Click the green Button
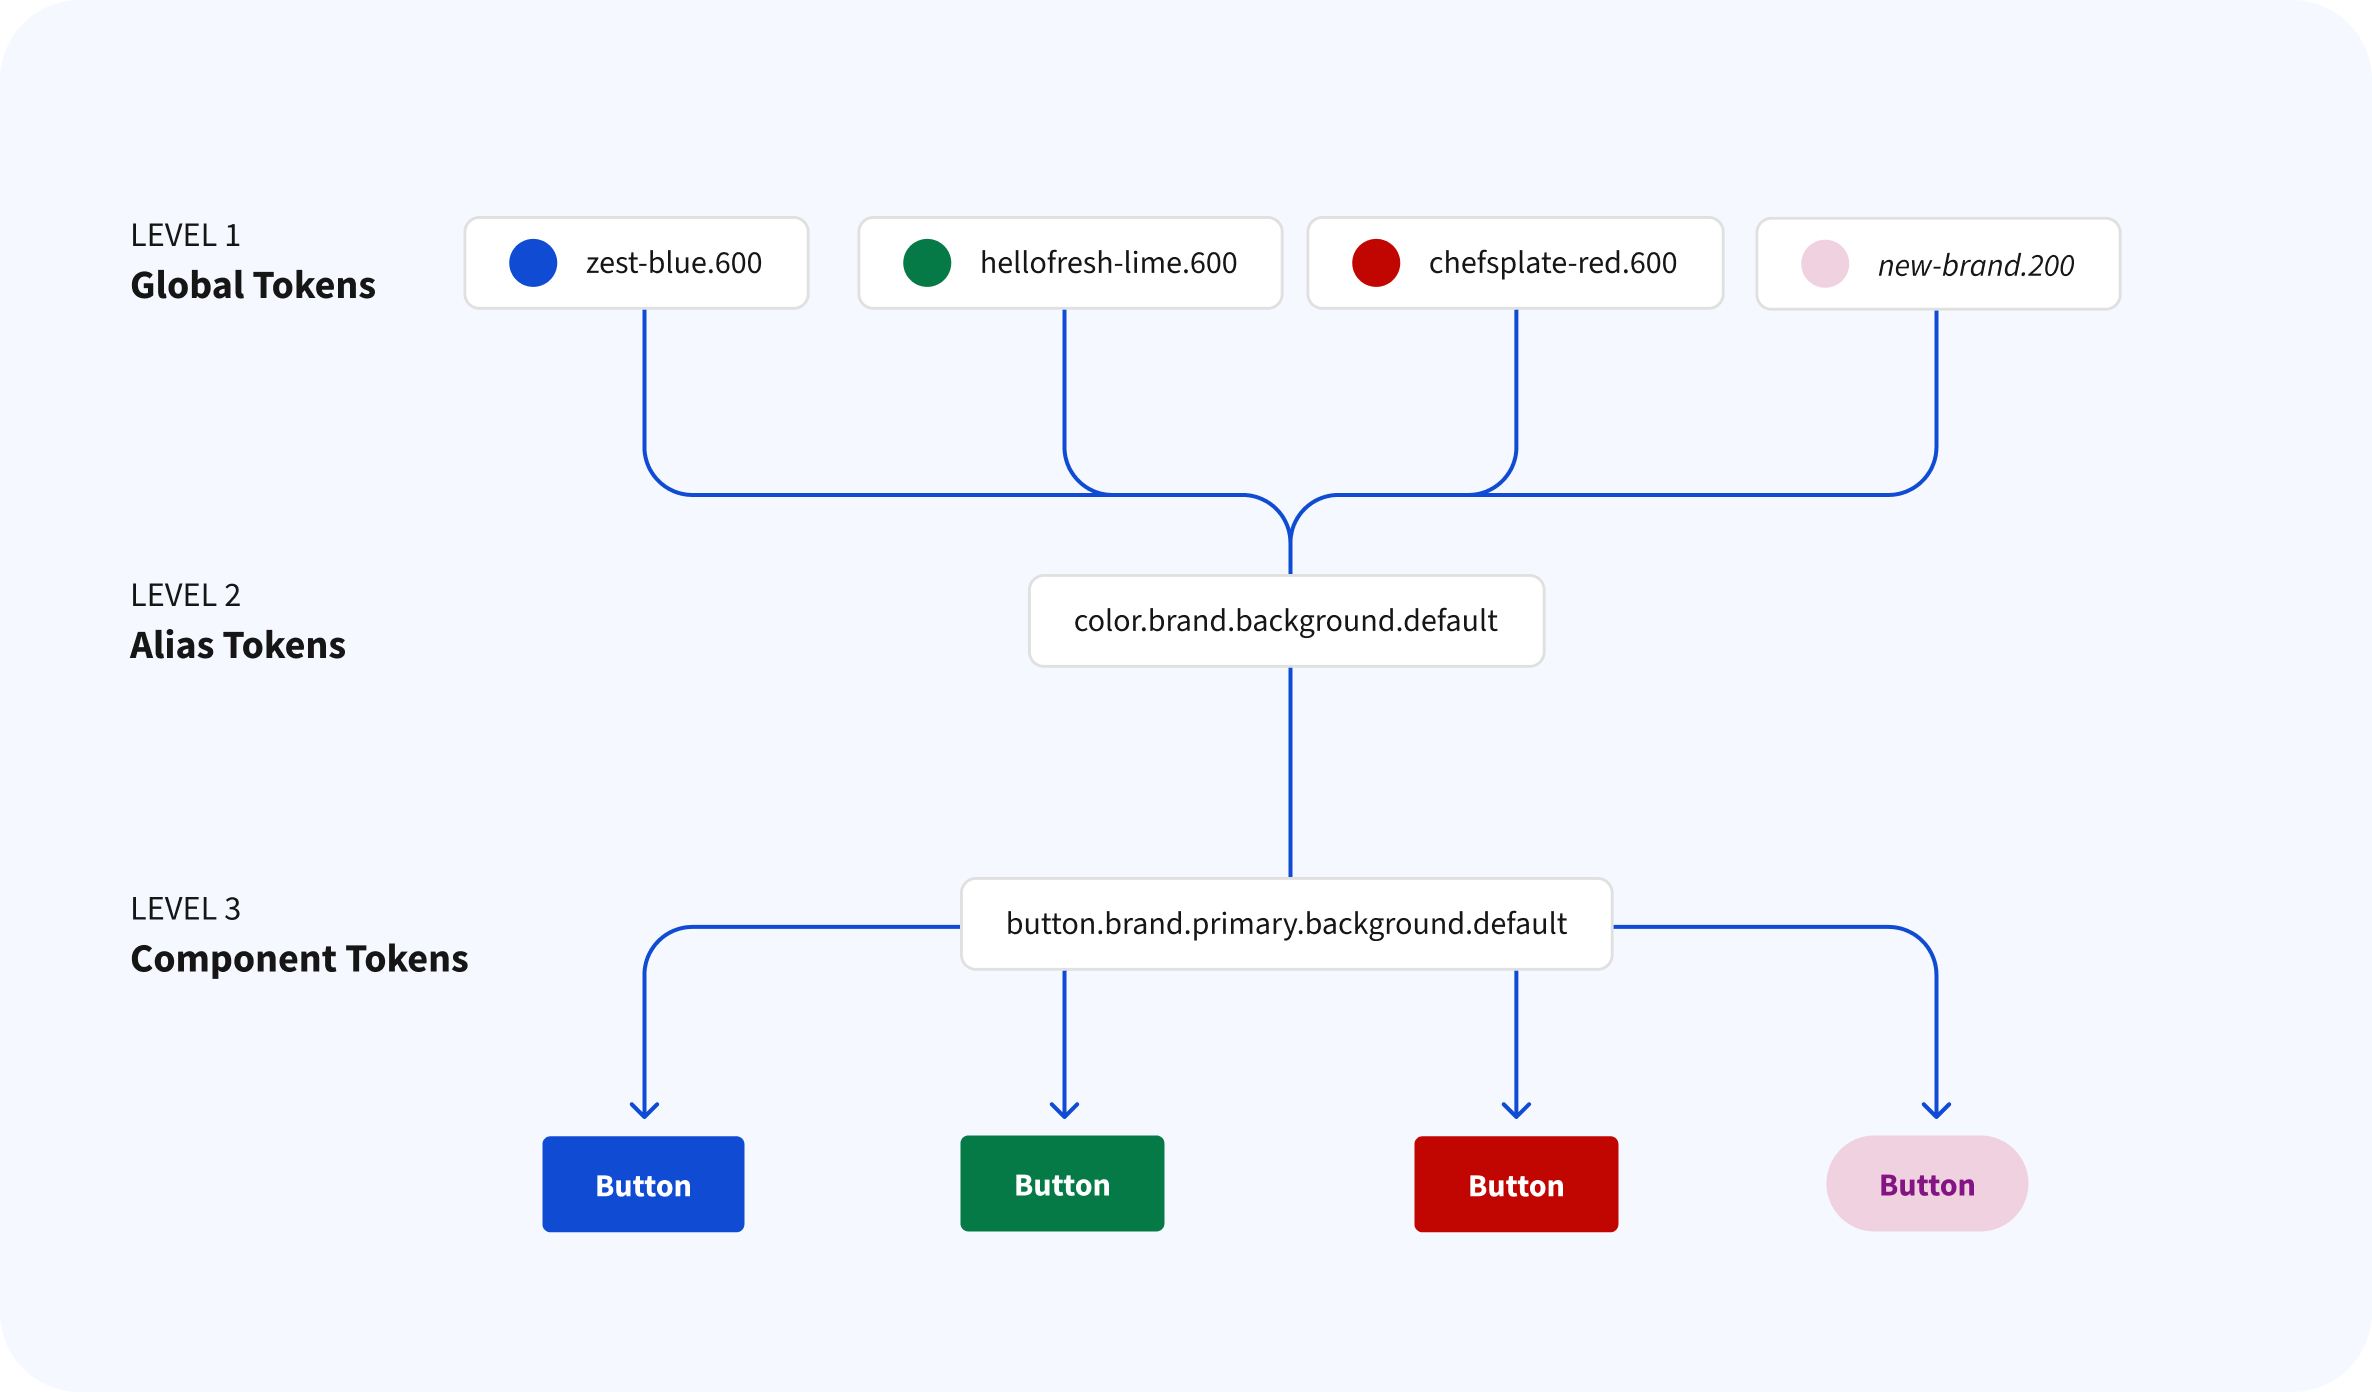Viewport: 2372px width, 1392px height. coord(1062,1183)
